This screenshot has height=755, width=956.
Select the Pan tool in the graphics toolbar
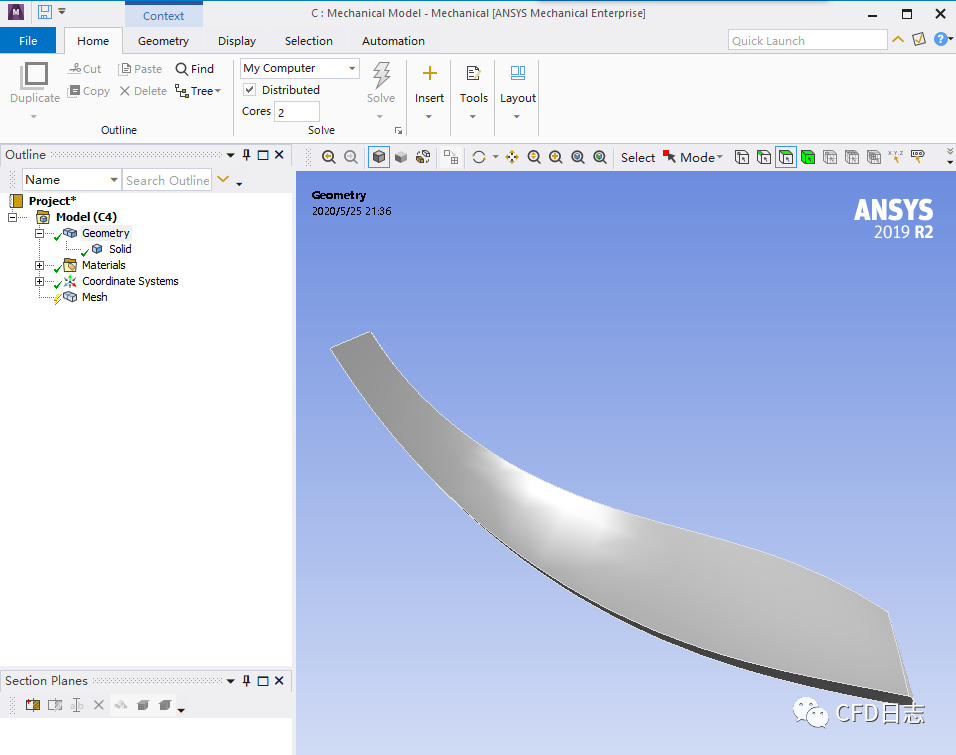510,157
